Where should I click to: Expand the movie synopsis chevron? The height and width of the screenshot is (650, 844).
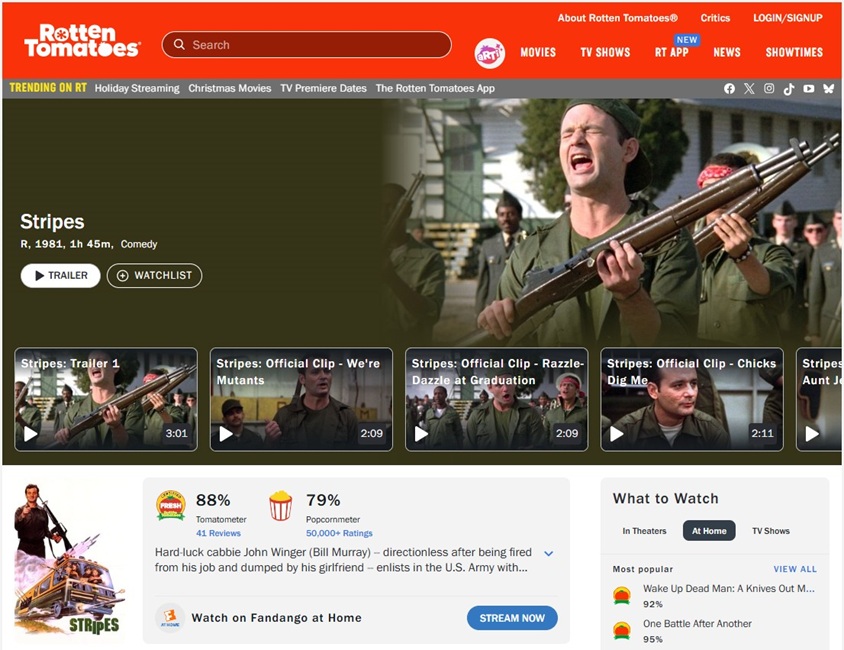pos(548,553)
